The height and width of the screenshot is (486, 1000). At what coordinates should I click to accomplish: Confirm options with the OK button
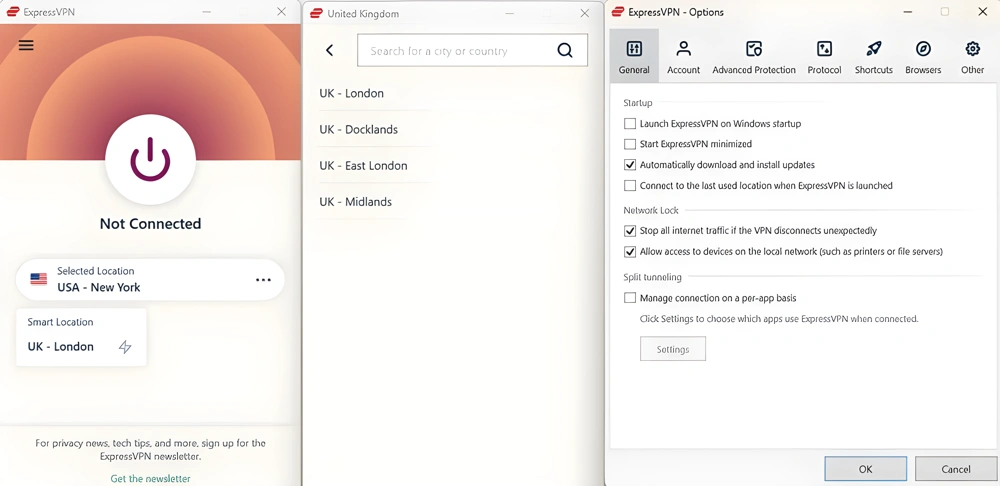pyautogui.click(x=865, y=469)
